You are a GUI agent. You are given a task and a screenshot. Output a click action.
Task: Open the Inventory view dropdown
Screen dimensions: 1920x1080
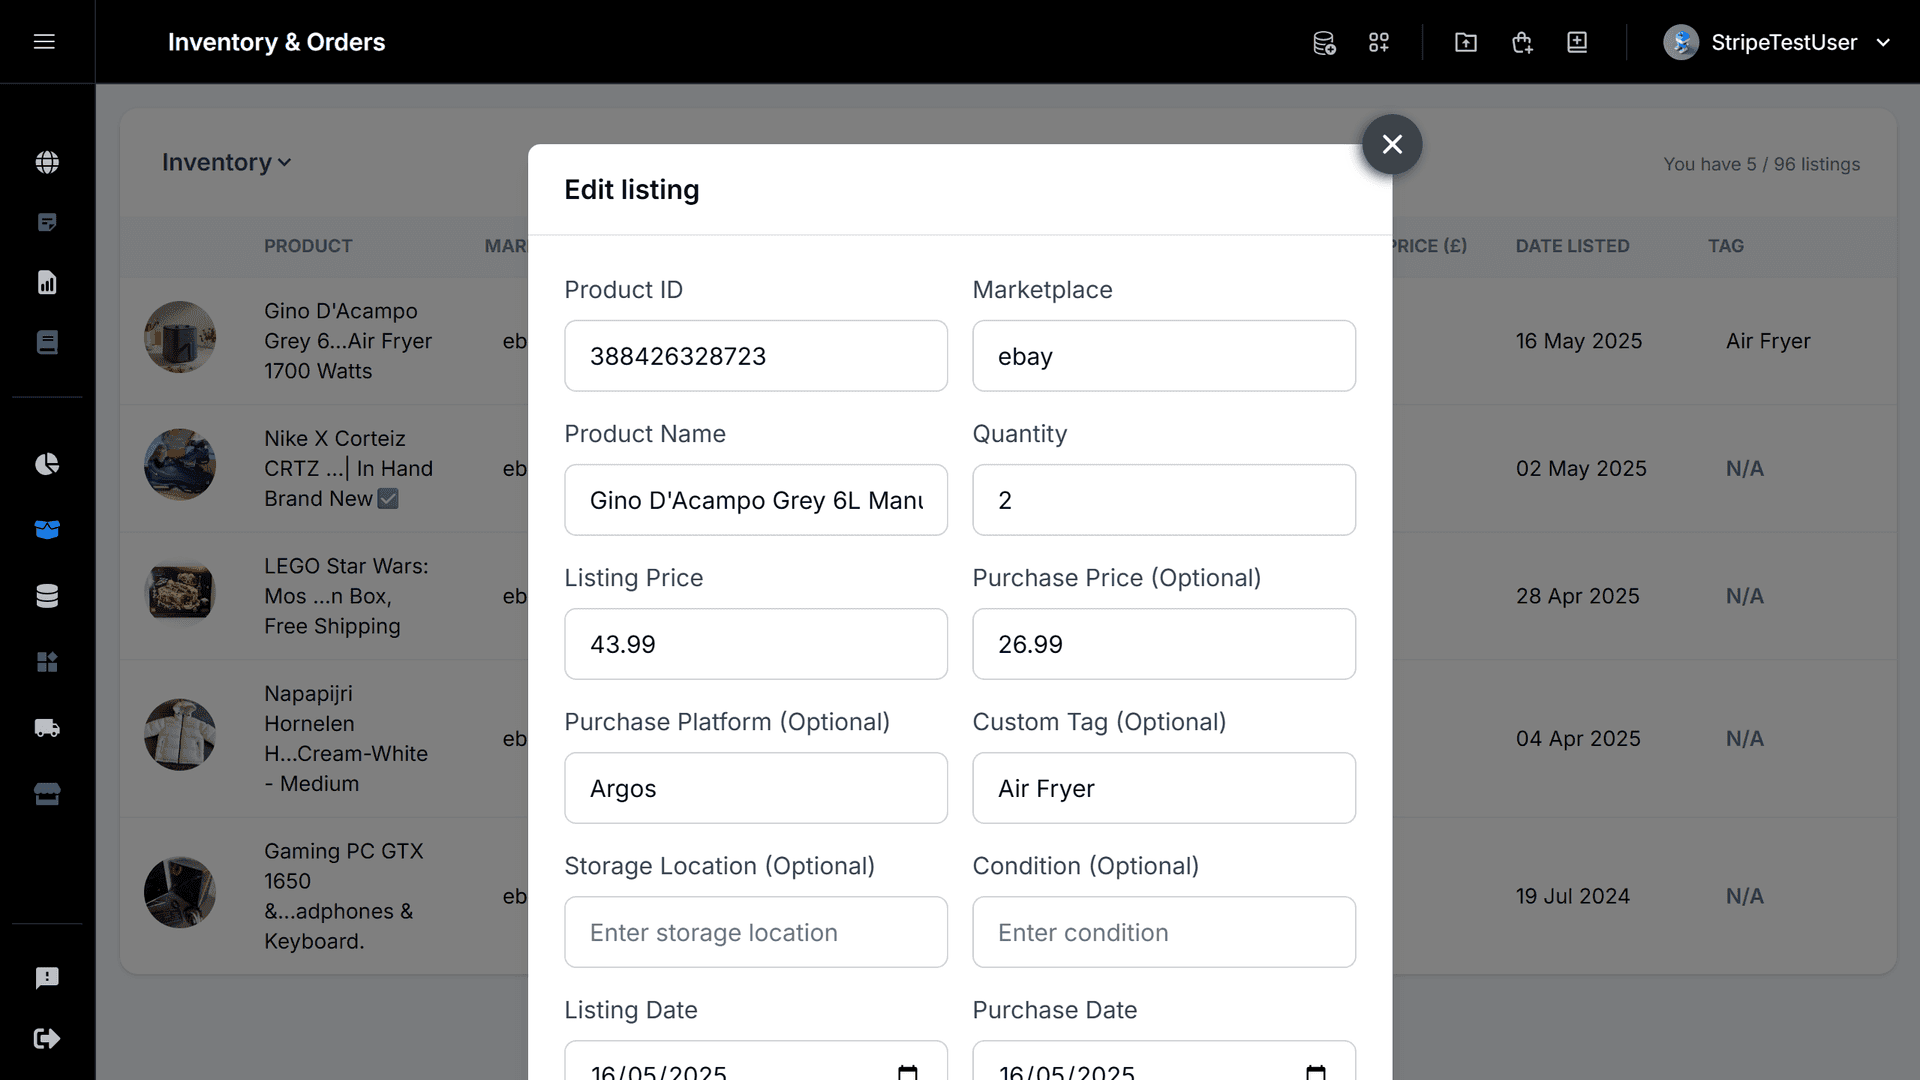pyautogui.click(x=225, y=162)
